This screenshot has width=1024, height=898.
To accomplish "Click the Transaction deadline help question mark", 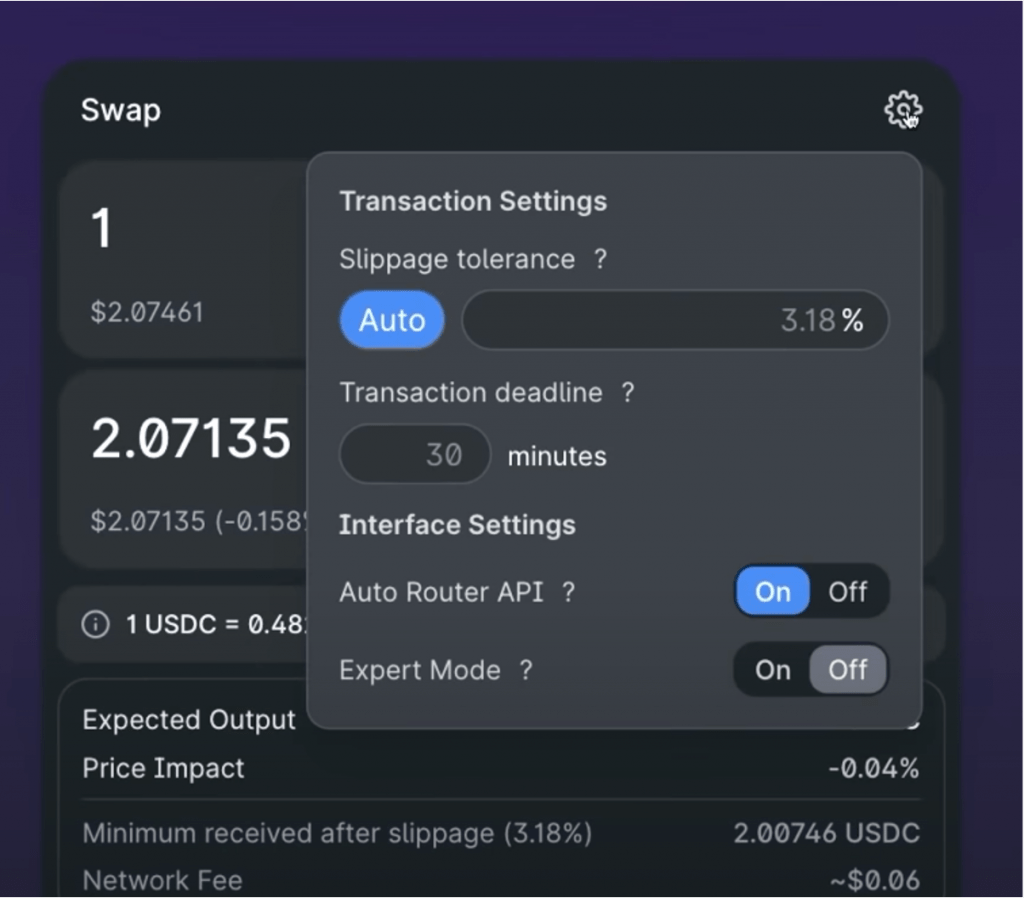I will 627,392.
